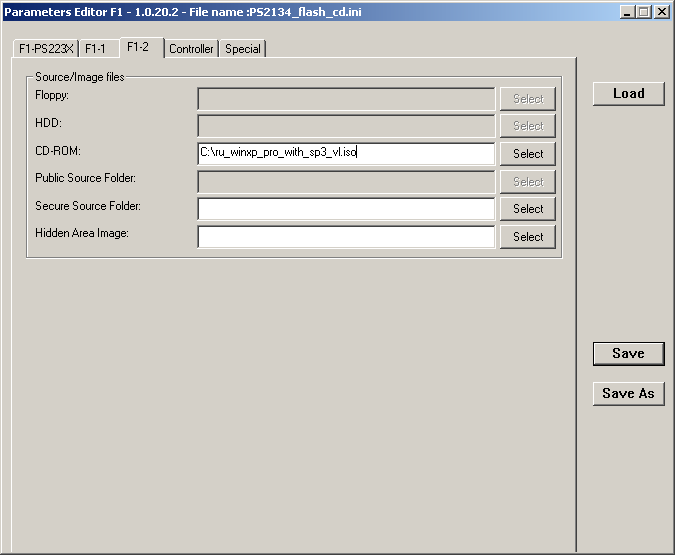This screenshot has width=675, height=555.
Task: Minimize the Parameters Editor window
Action: (627, 12)
